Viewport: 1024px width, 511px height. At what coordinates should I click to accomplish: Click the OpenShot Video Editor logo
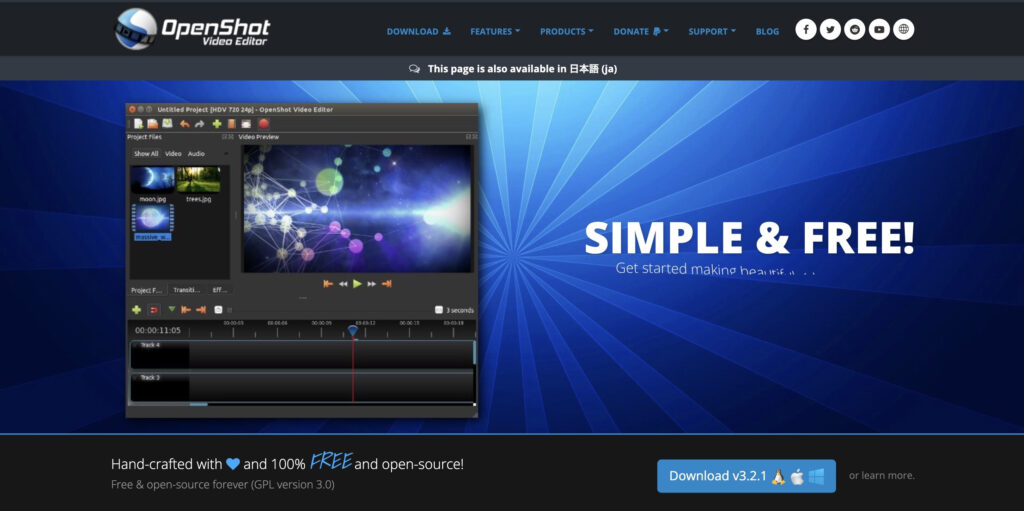coord(192,29)
